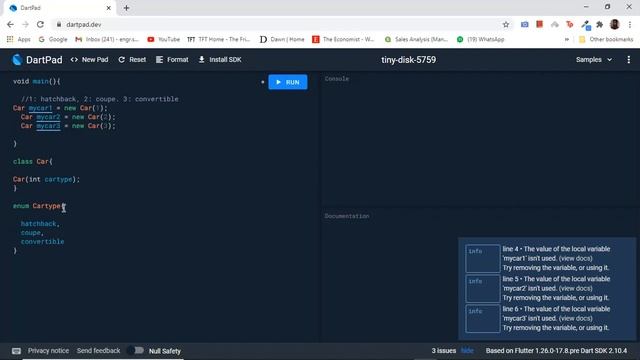
Task: Open Dawn Home bookmark
Action: pos(282,39)
